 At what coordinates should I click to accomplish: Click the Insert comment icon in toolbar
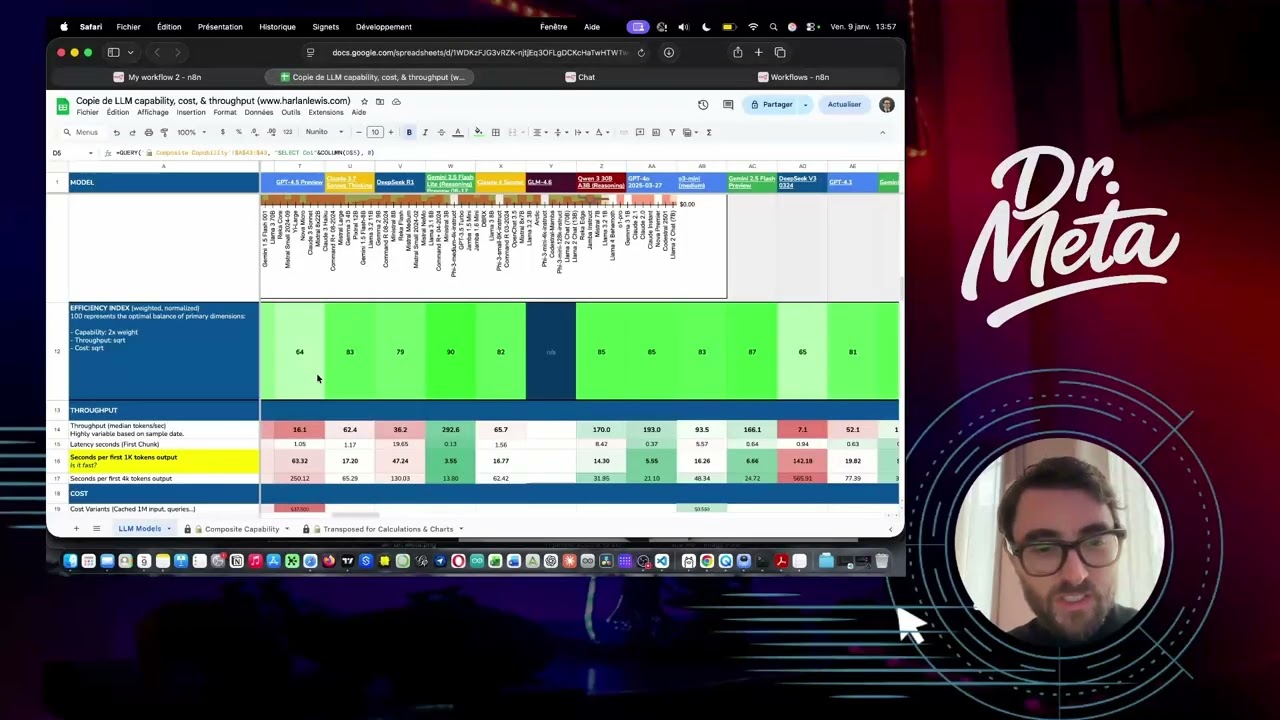tap(640, 132)
